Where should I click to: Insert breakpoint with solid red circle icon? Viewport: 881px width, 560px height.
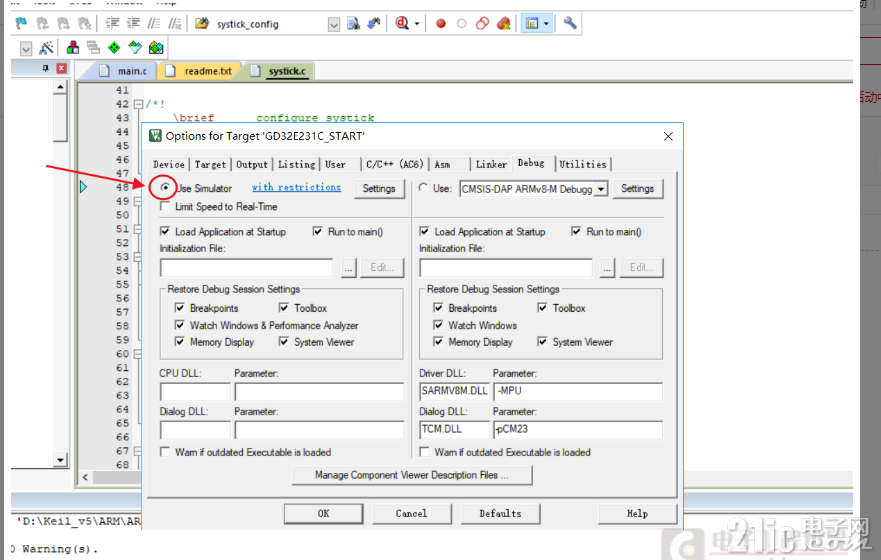click(440, 24)
